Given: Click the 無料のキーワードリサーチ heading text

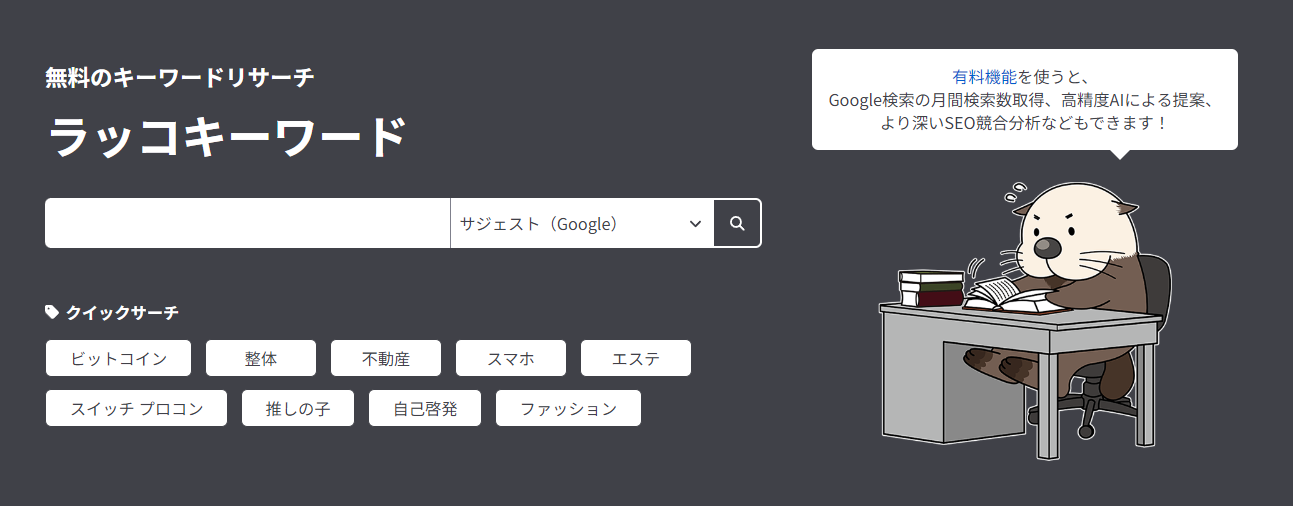Looking at the screenshot, I should 180,78.
